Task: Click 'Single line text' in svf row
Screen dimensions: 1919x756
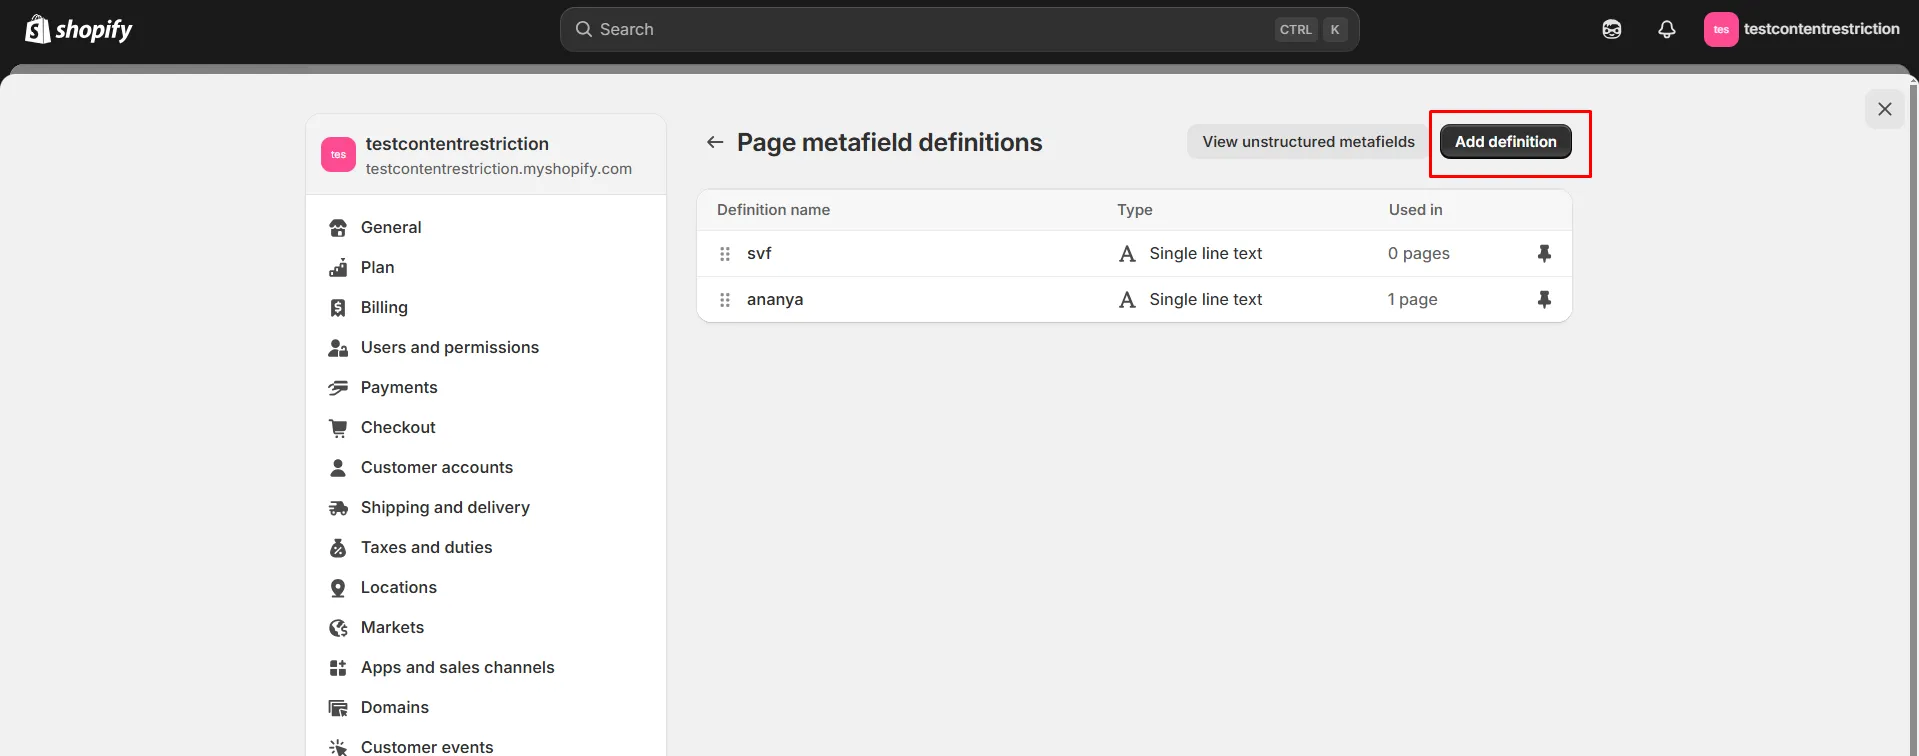Action: [1205, 254]
